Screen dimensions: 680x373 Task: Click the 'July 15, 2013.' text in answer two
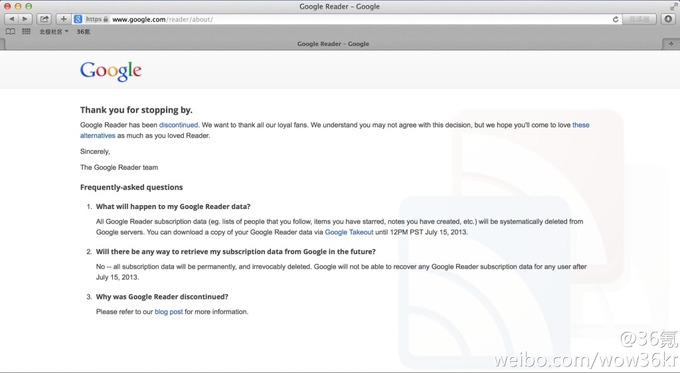click(118, 277)
